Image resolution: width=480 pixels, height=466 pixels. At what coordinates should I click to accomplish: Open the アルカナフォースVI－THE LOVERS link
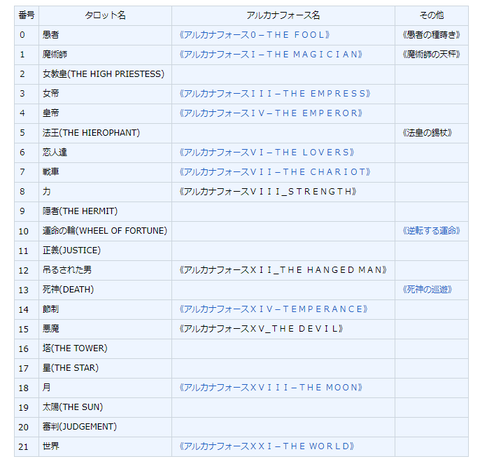click(267, 153)
